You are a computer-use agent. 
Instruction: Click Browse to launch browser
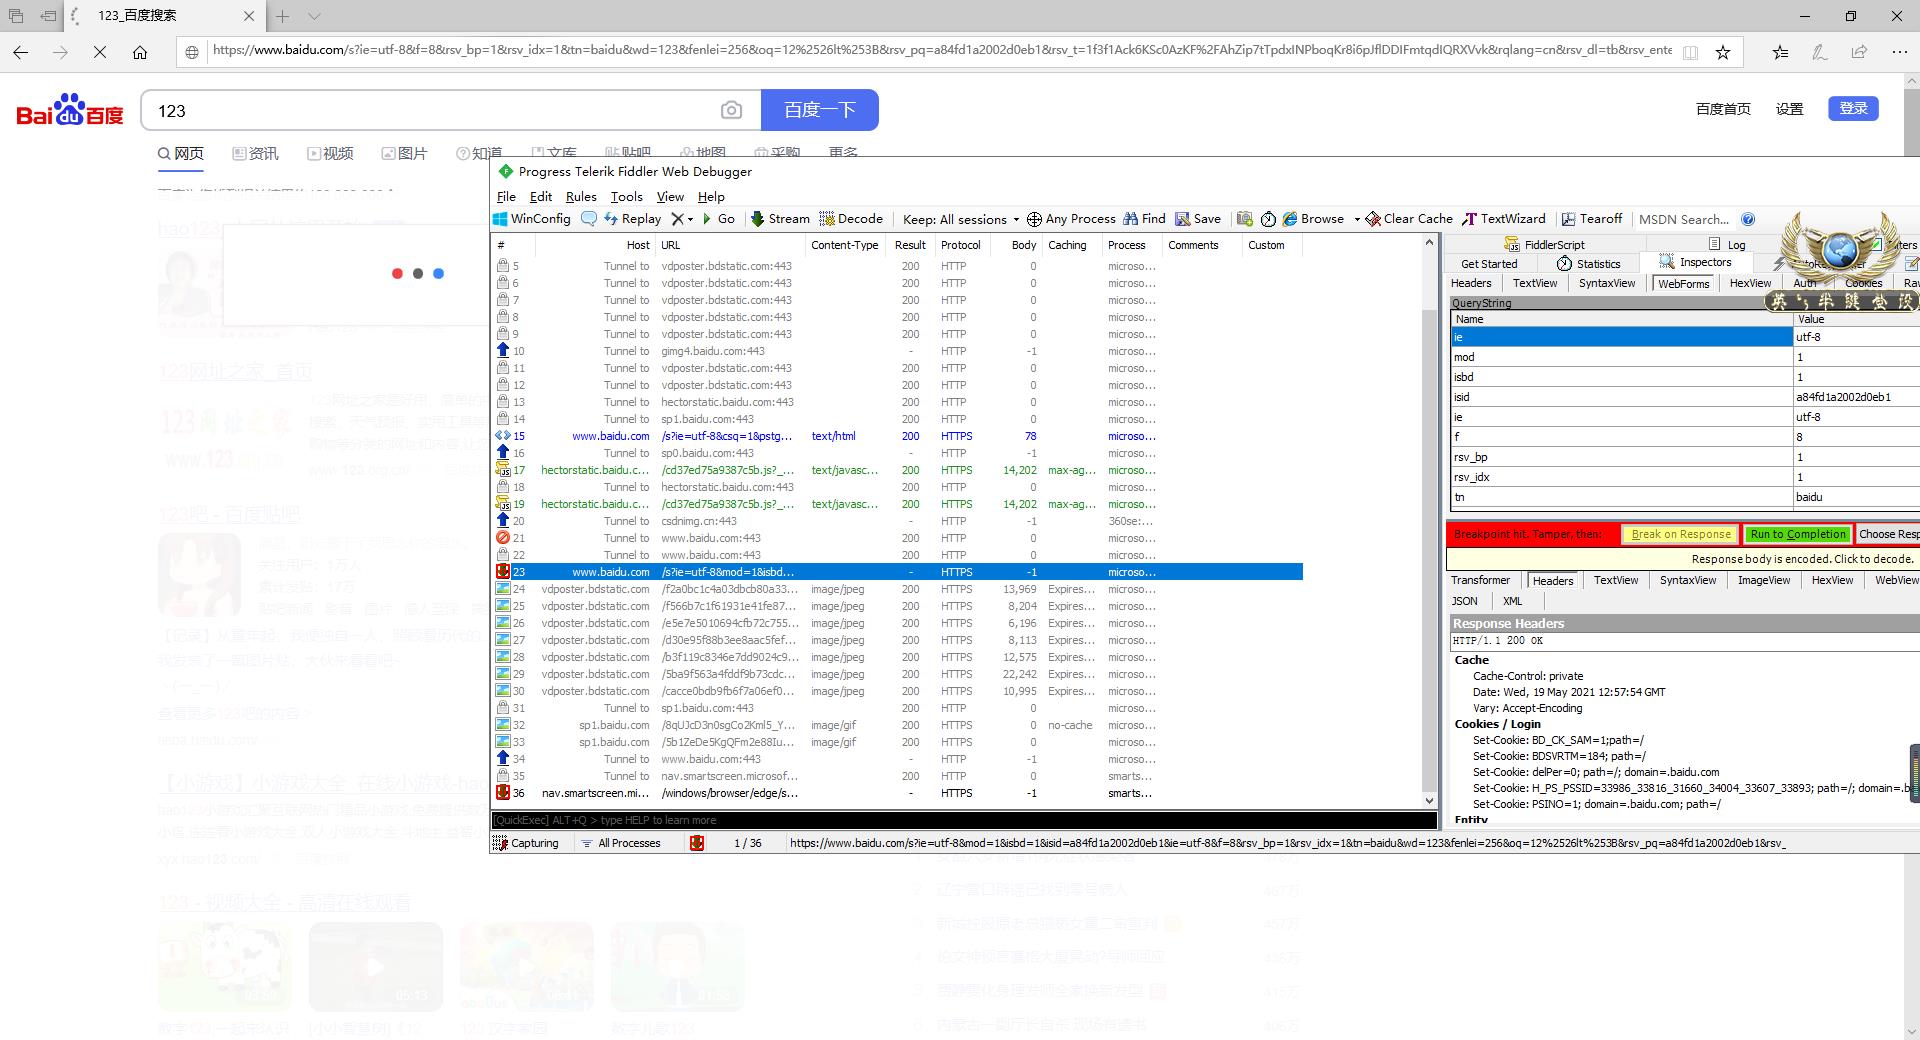1314,219
